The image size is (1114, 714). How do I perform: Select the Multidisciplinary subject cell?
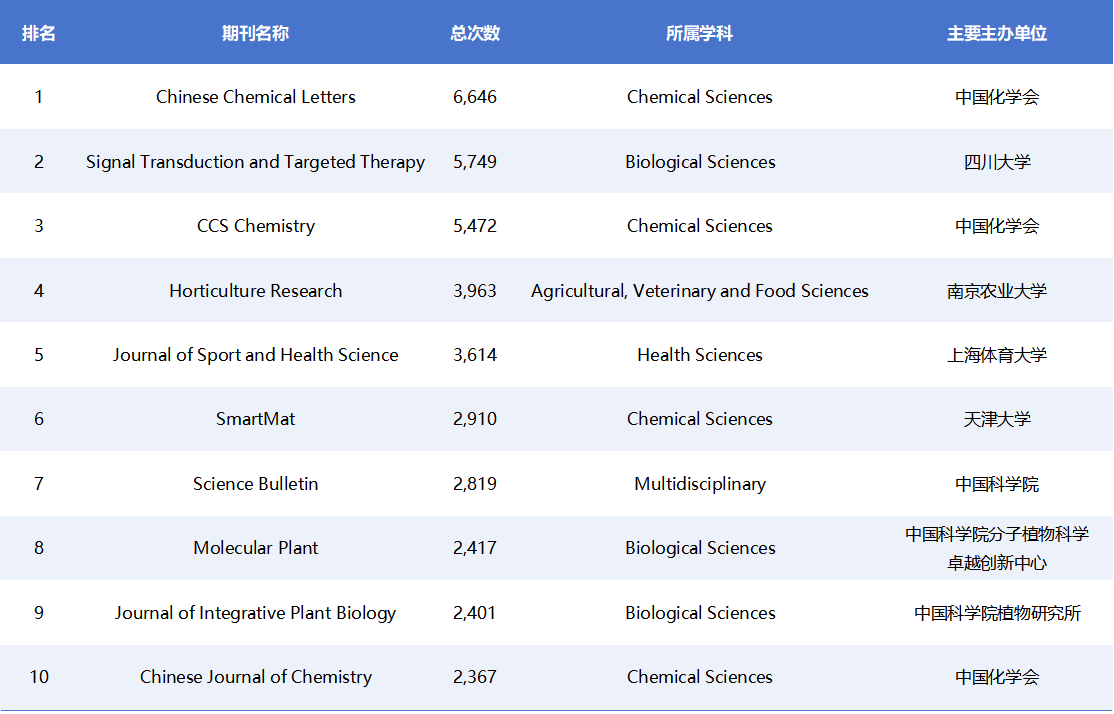699,484
